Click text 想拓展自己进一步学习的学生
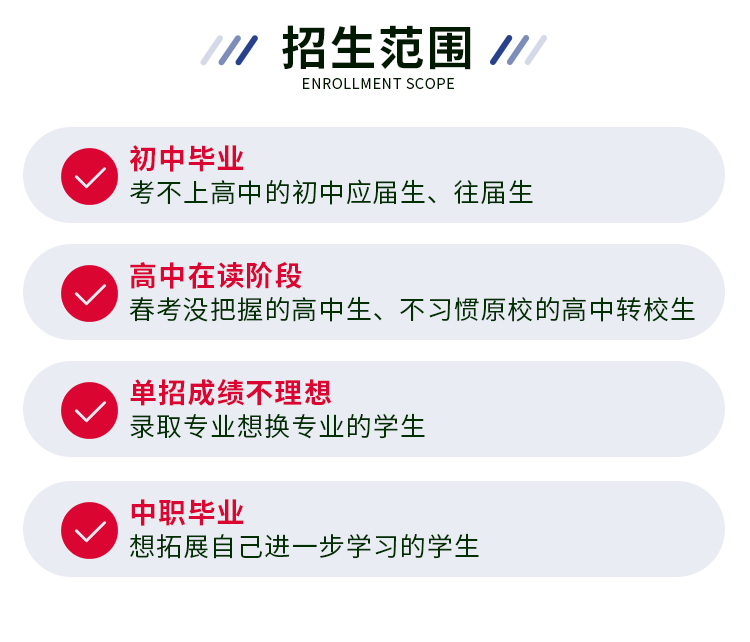Viewport: 750px width, 642px height. (305, 546)
